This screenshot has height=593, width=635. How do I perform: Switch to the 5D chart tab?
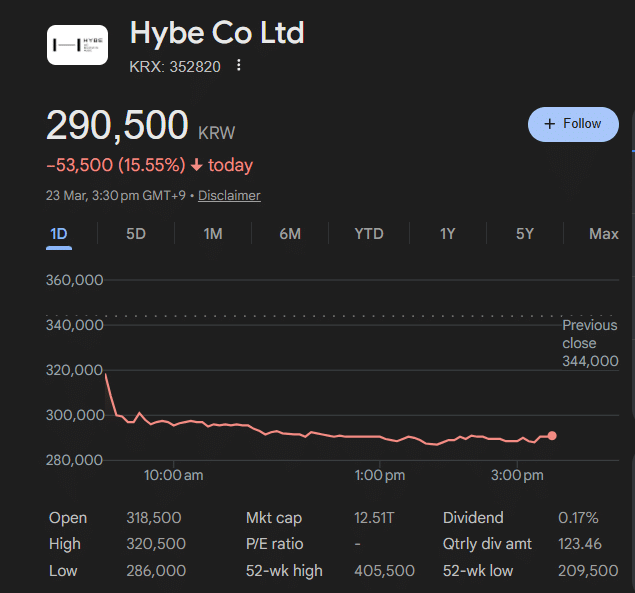(136, 234)
